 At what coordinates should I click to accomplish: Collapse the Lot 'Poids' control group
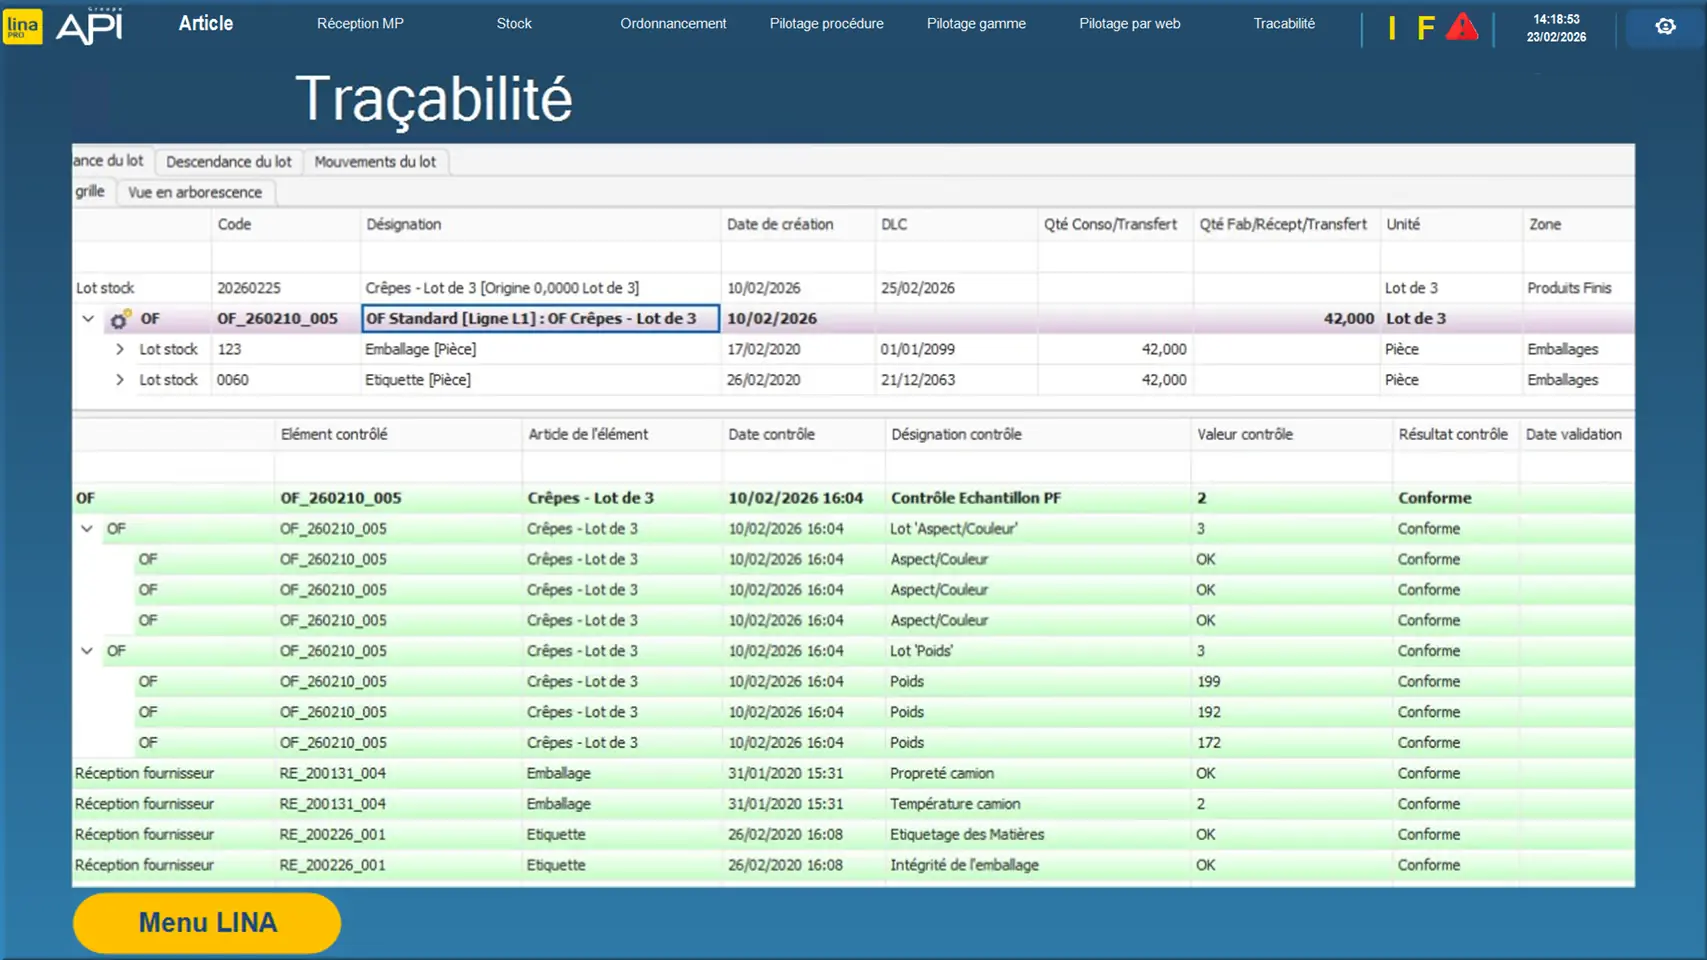pyautogui.click(x=87, y=651)
